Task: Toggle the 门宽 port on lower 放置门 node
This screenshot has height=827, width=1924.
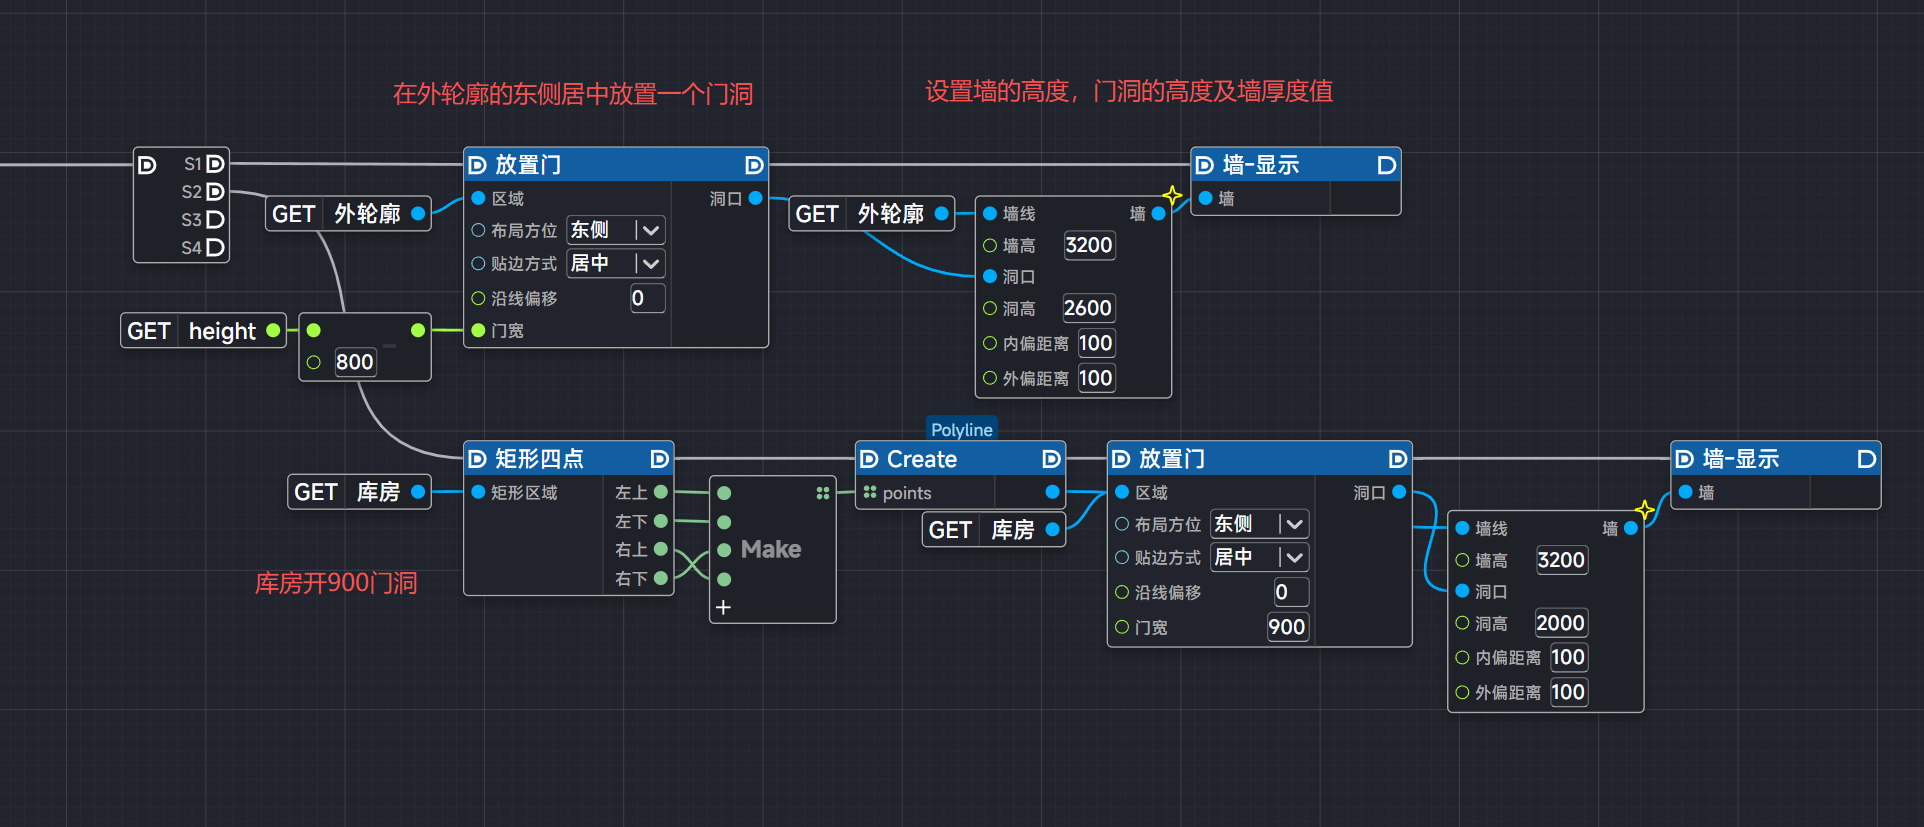Action: pos(1122,627)
